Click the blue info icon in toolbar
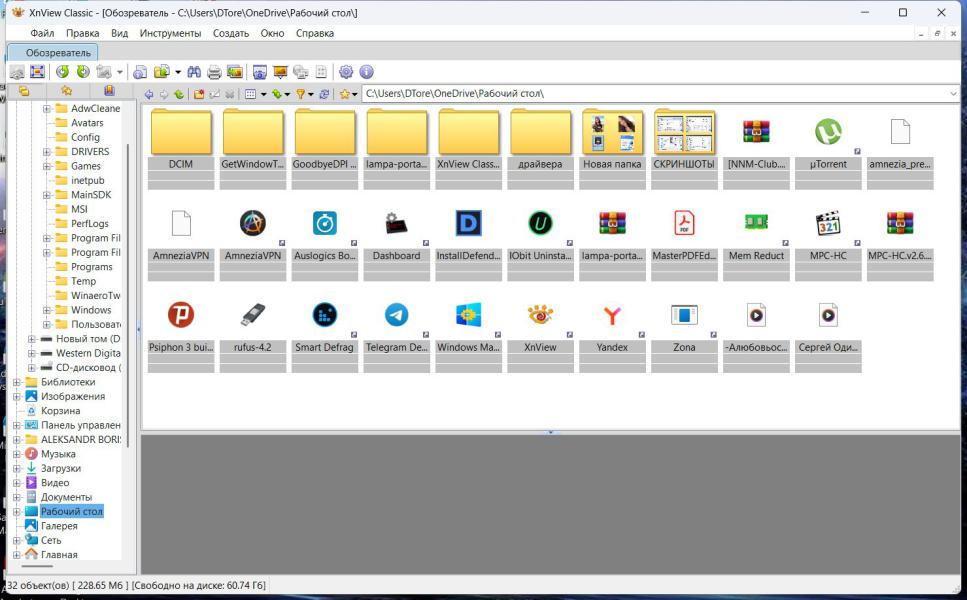This screenshot has width=967, height=600. tap(366, 72)
